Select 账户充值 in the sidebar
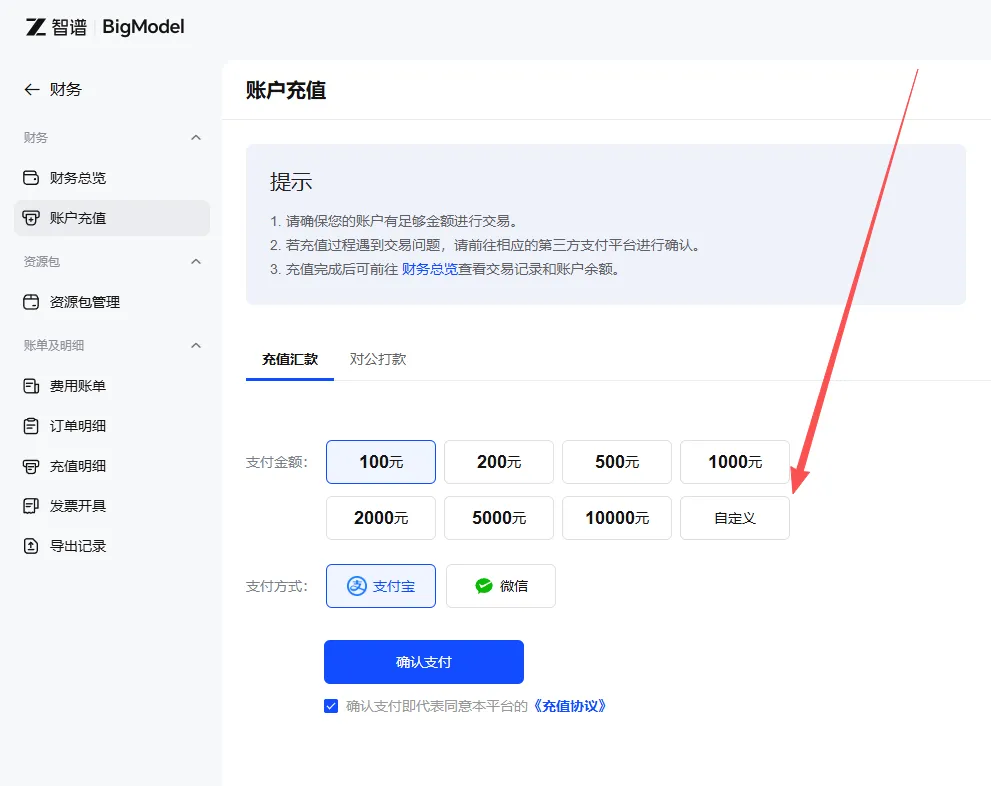The width and height of the screenshot is (991, 786). pos(112,218)
